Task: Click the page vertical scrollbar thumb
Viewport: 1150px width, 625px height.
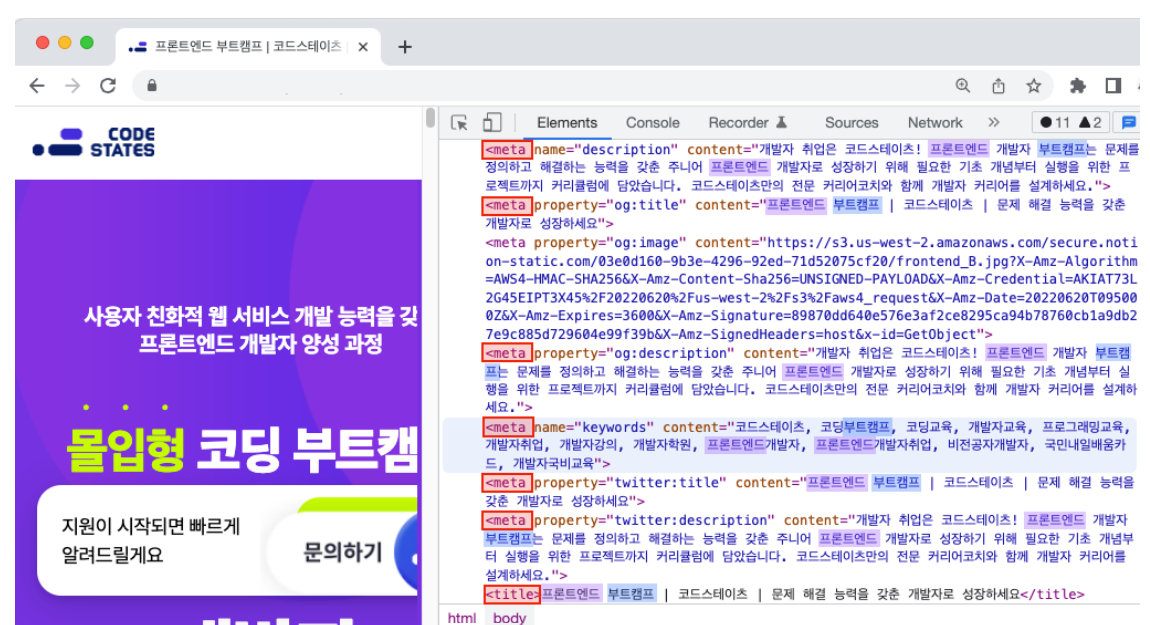Action: point(431,118)
